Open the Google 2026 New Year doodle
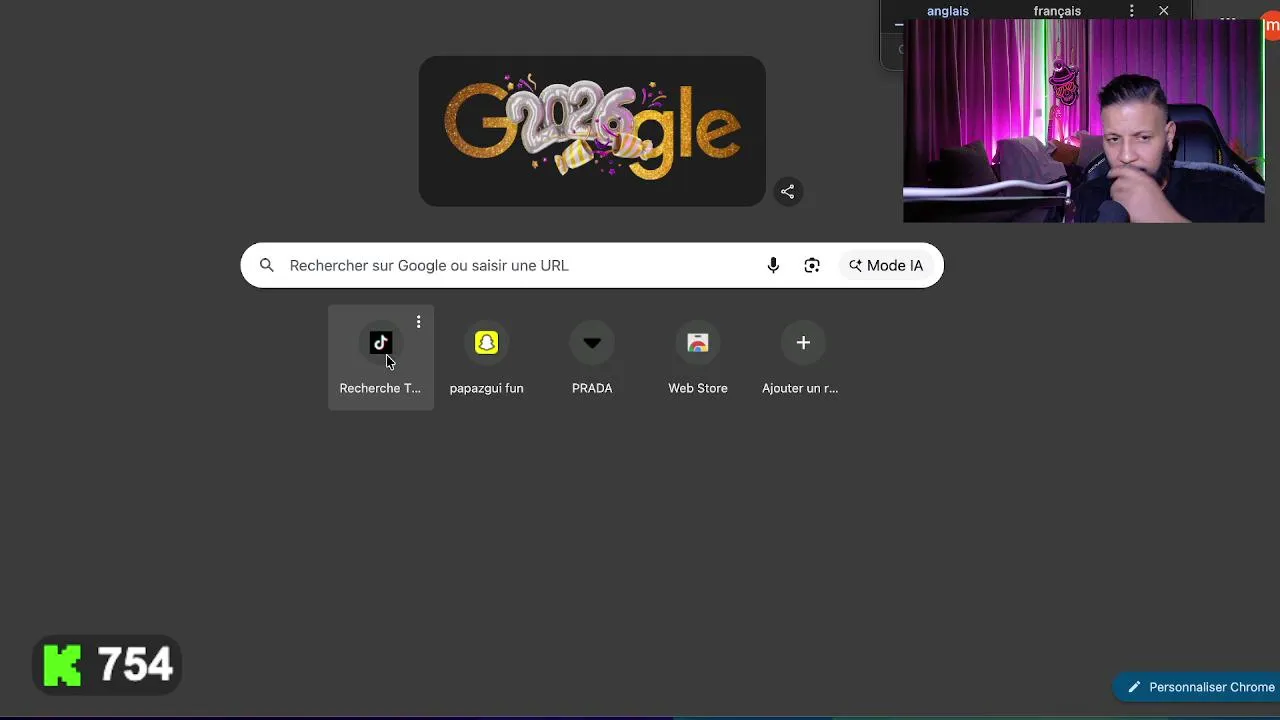 592,131
